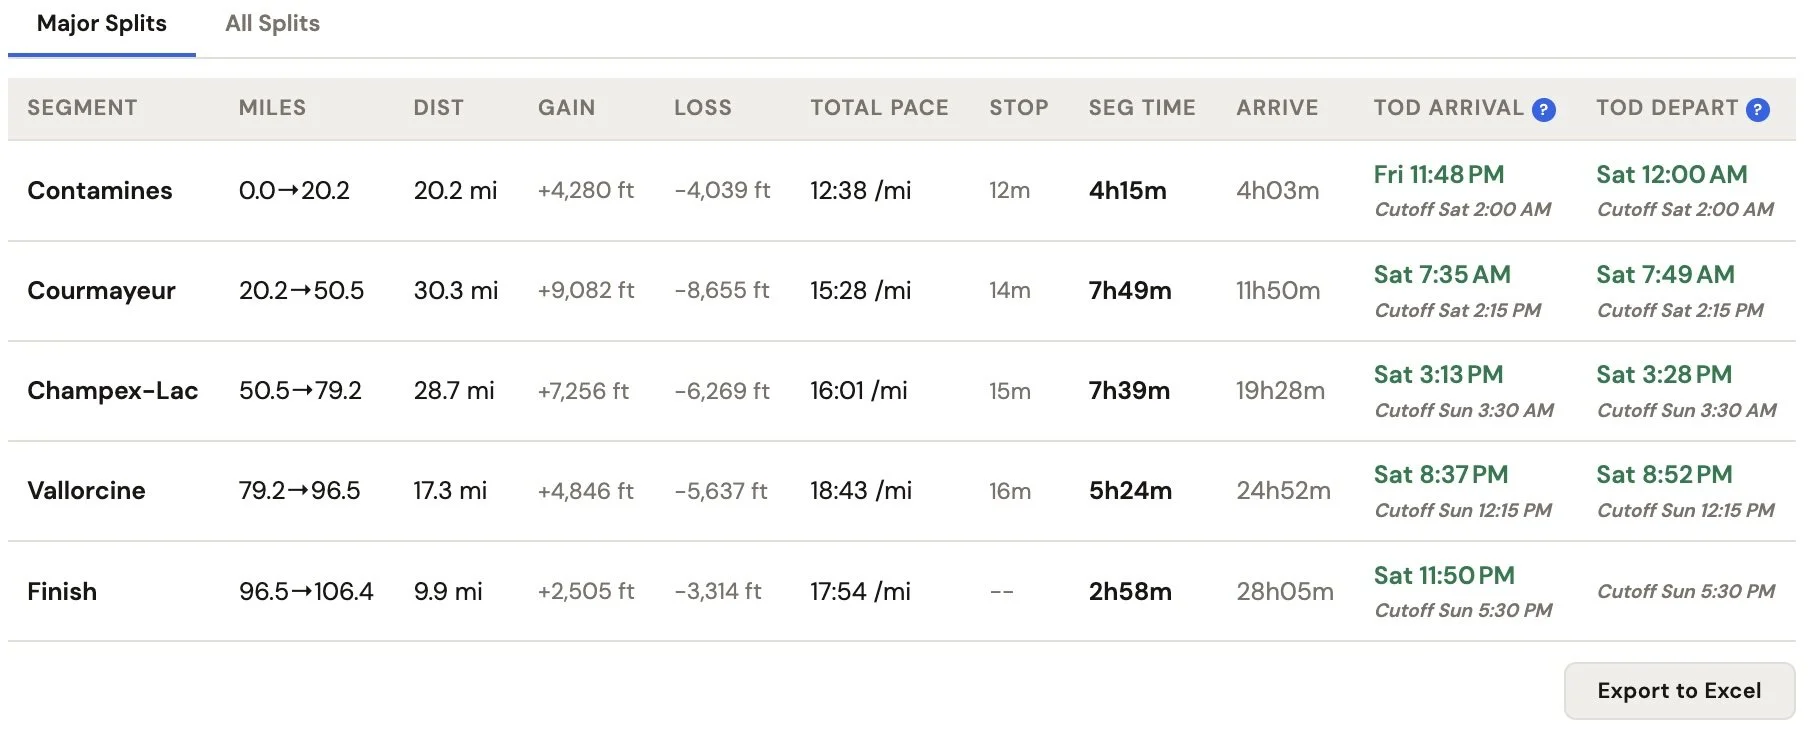Click the Finish segment row label
The image size is (1808, 730).
coord(62,591)
